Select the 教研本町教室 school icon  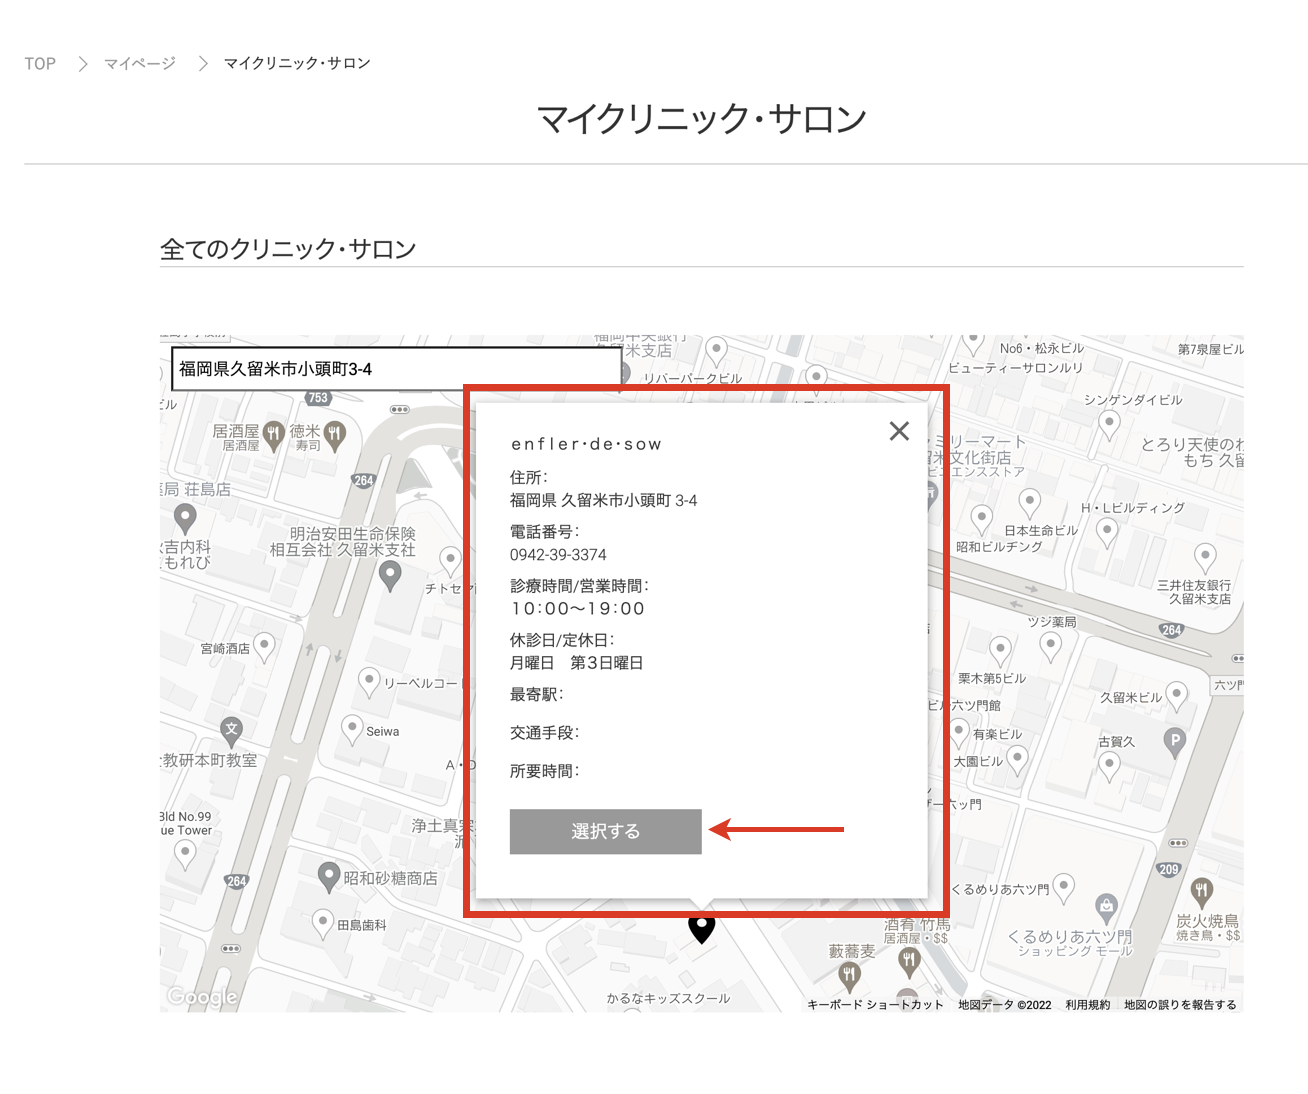pos(232,730)
